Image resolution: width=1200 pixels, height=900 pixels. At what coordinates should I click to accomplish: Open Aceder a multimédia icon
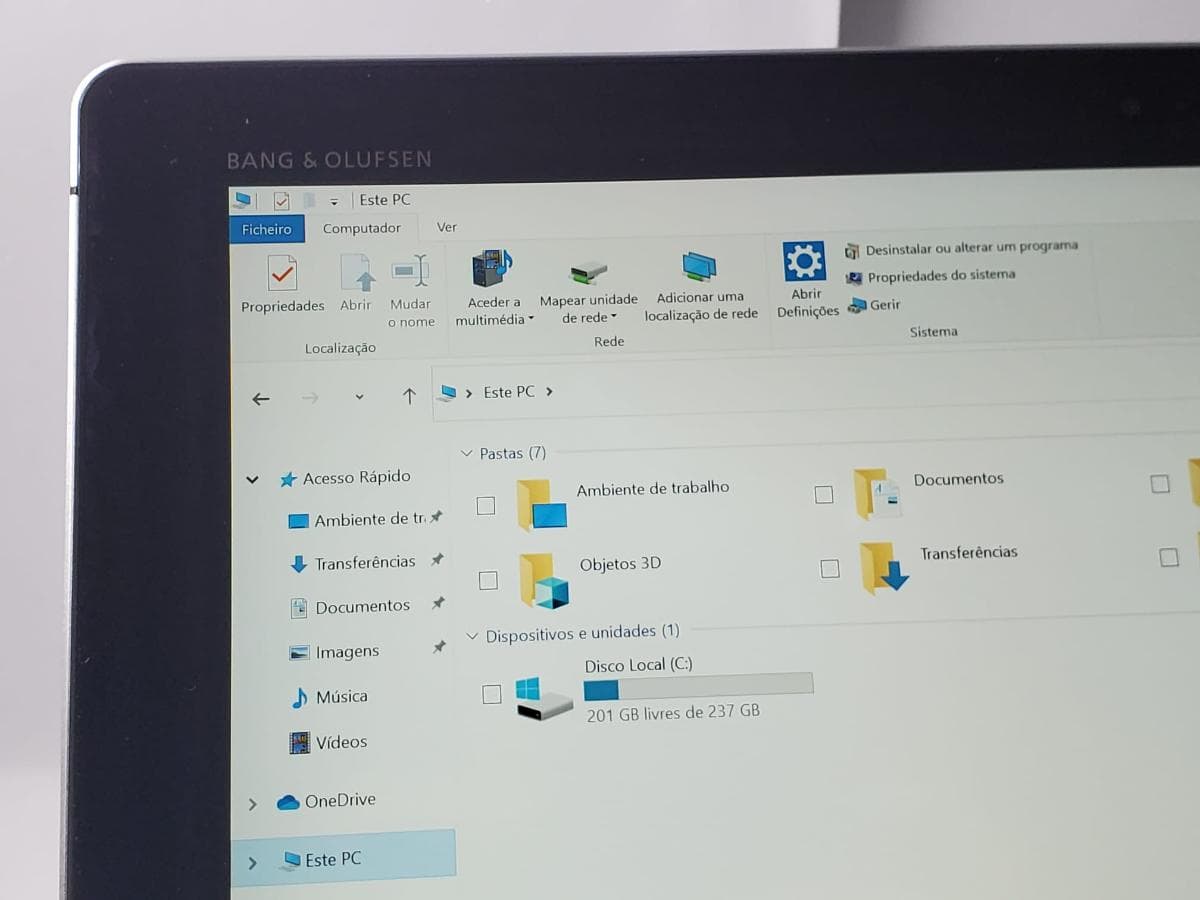point(492,268)
